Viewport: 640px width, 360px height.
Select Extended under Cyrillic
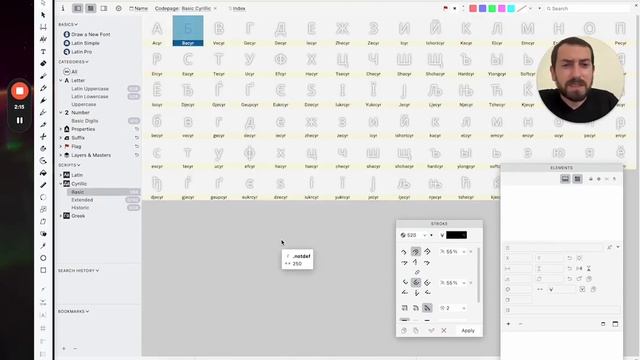(x=82, y=200)
